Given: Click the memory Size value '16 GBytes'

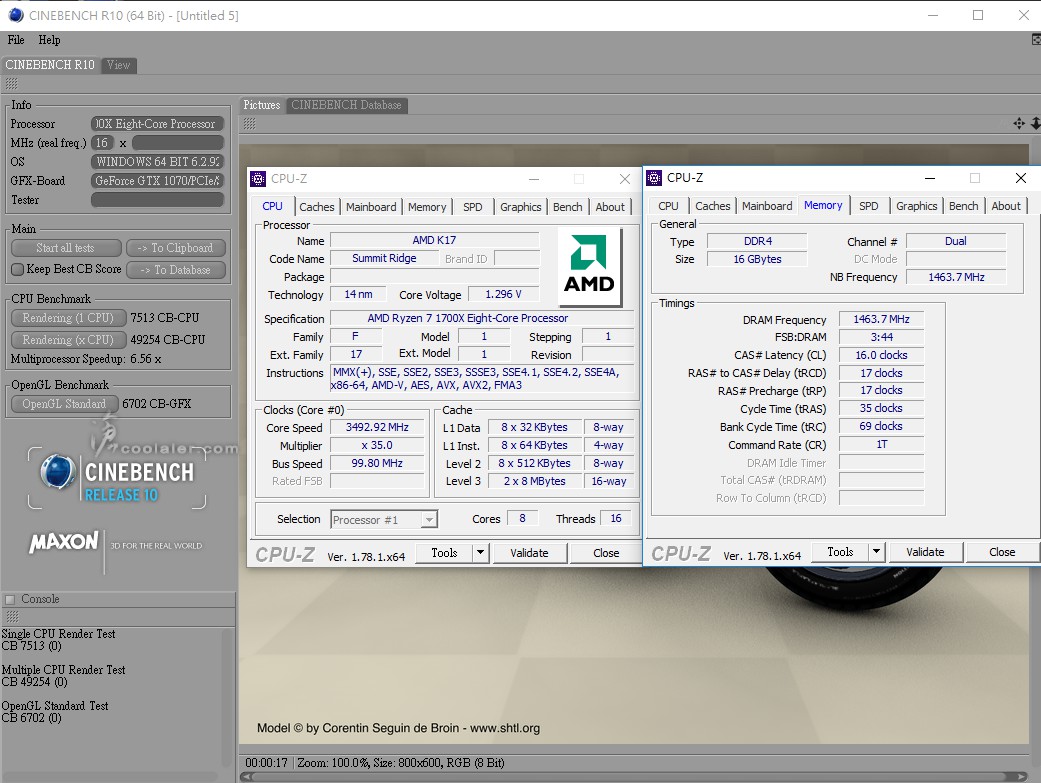Looking at the screenshot, I should (x=758, y=259).
